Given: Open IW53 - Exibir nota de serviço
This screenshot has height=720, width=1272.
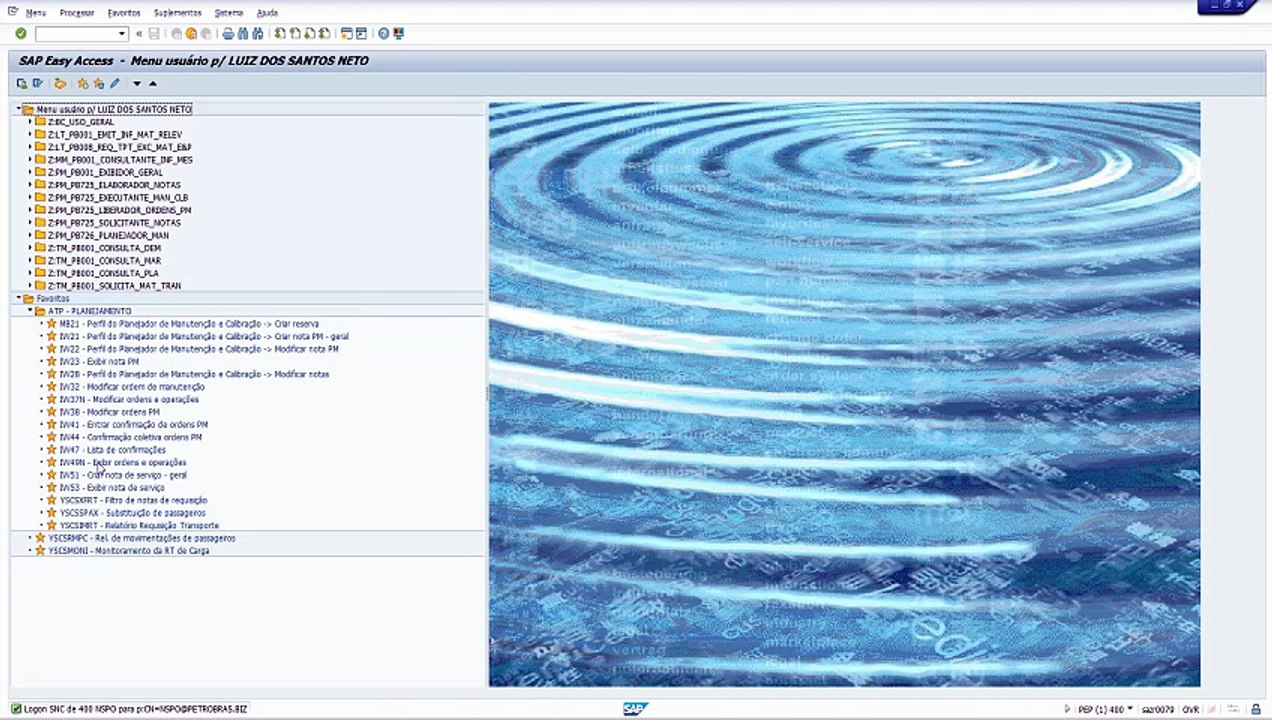Looking at the screenshot, I should [x=110, y=488].
